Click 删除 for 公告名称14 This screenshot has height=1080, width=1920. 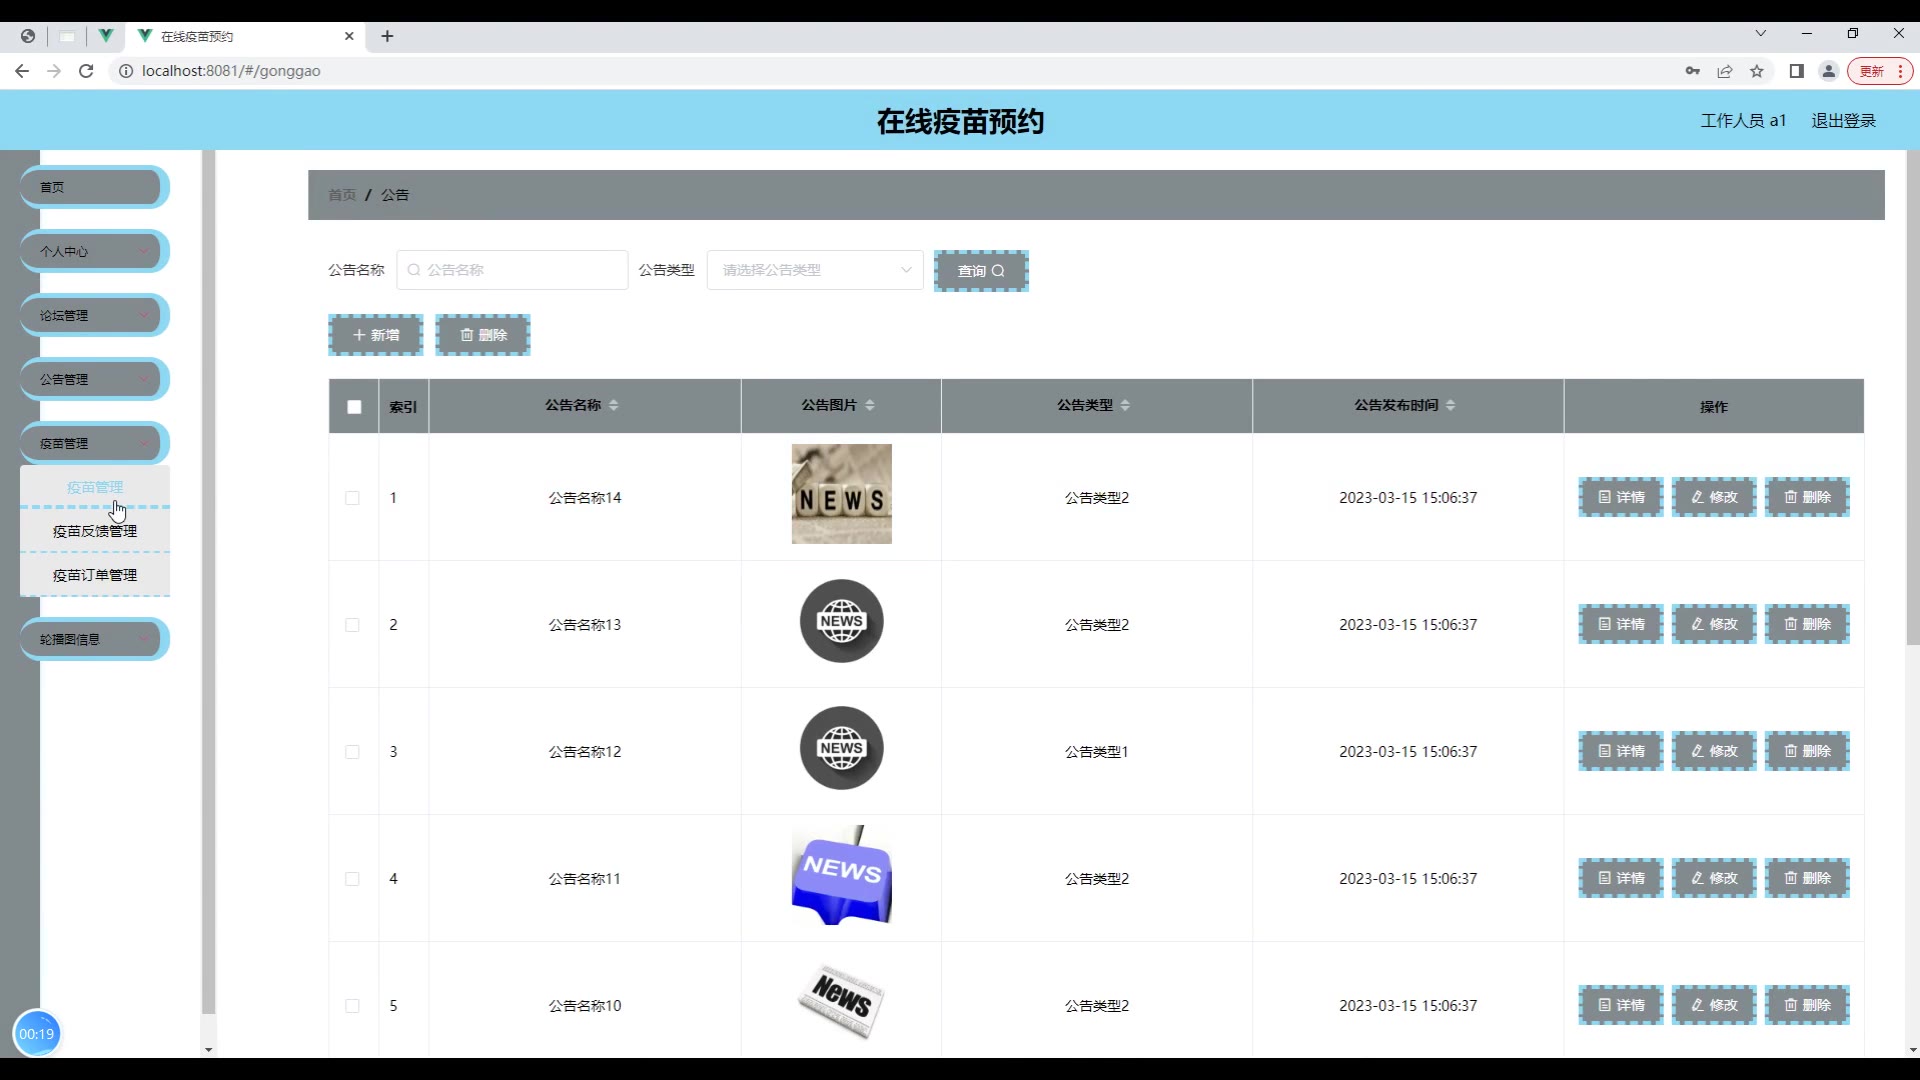point(1807,497)
